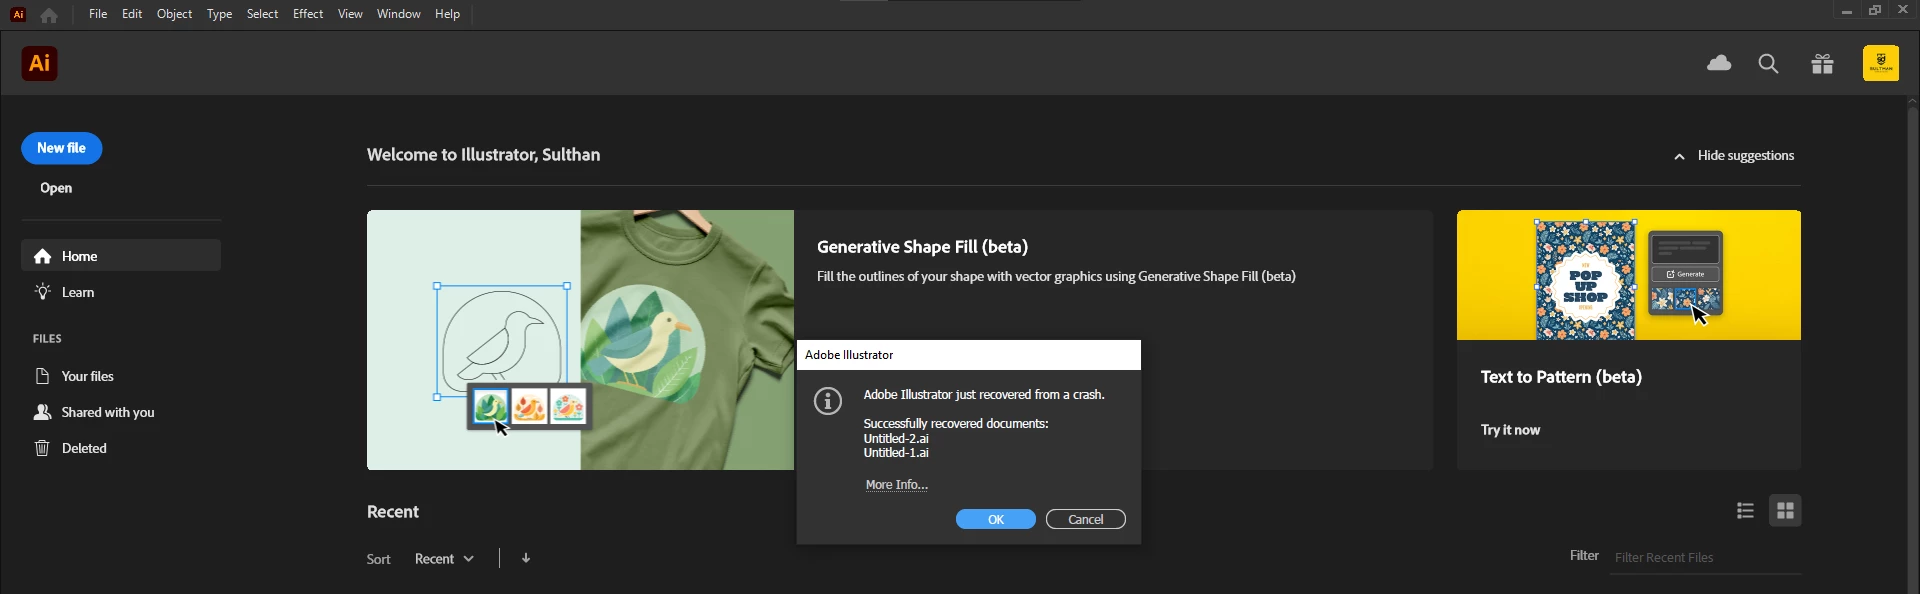Click the Text to Pattern (beta) title
Screen dimensions: 1920x594
pyautogui.click(x=1561, y=377)
